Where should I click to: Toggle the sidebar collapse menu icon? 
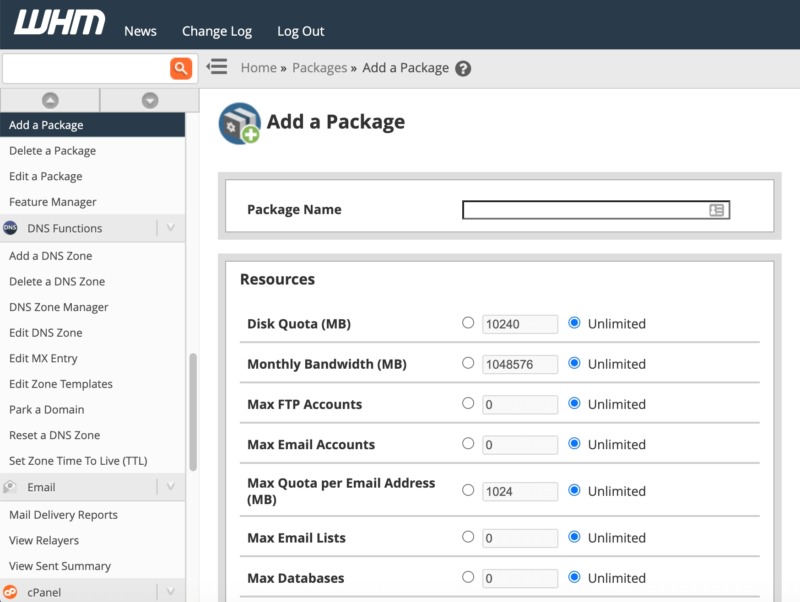point(217,67)
